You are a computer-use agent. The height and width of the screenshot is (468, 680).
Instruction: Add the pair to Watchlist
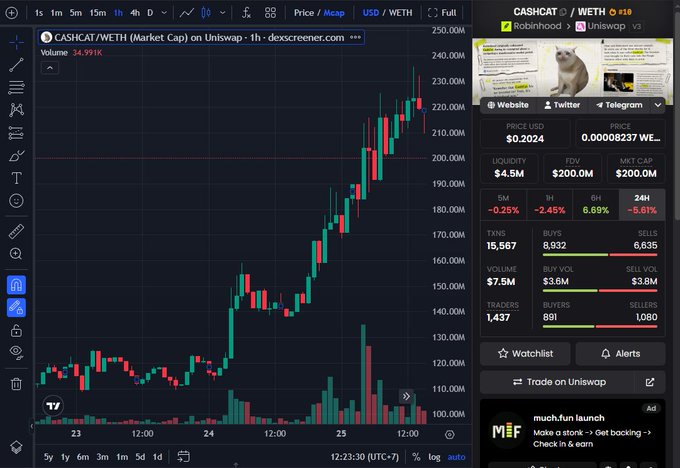coord(525,353)
